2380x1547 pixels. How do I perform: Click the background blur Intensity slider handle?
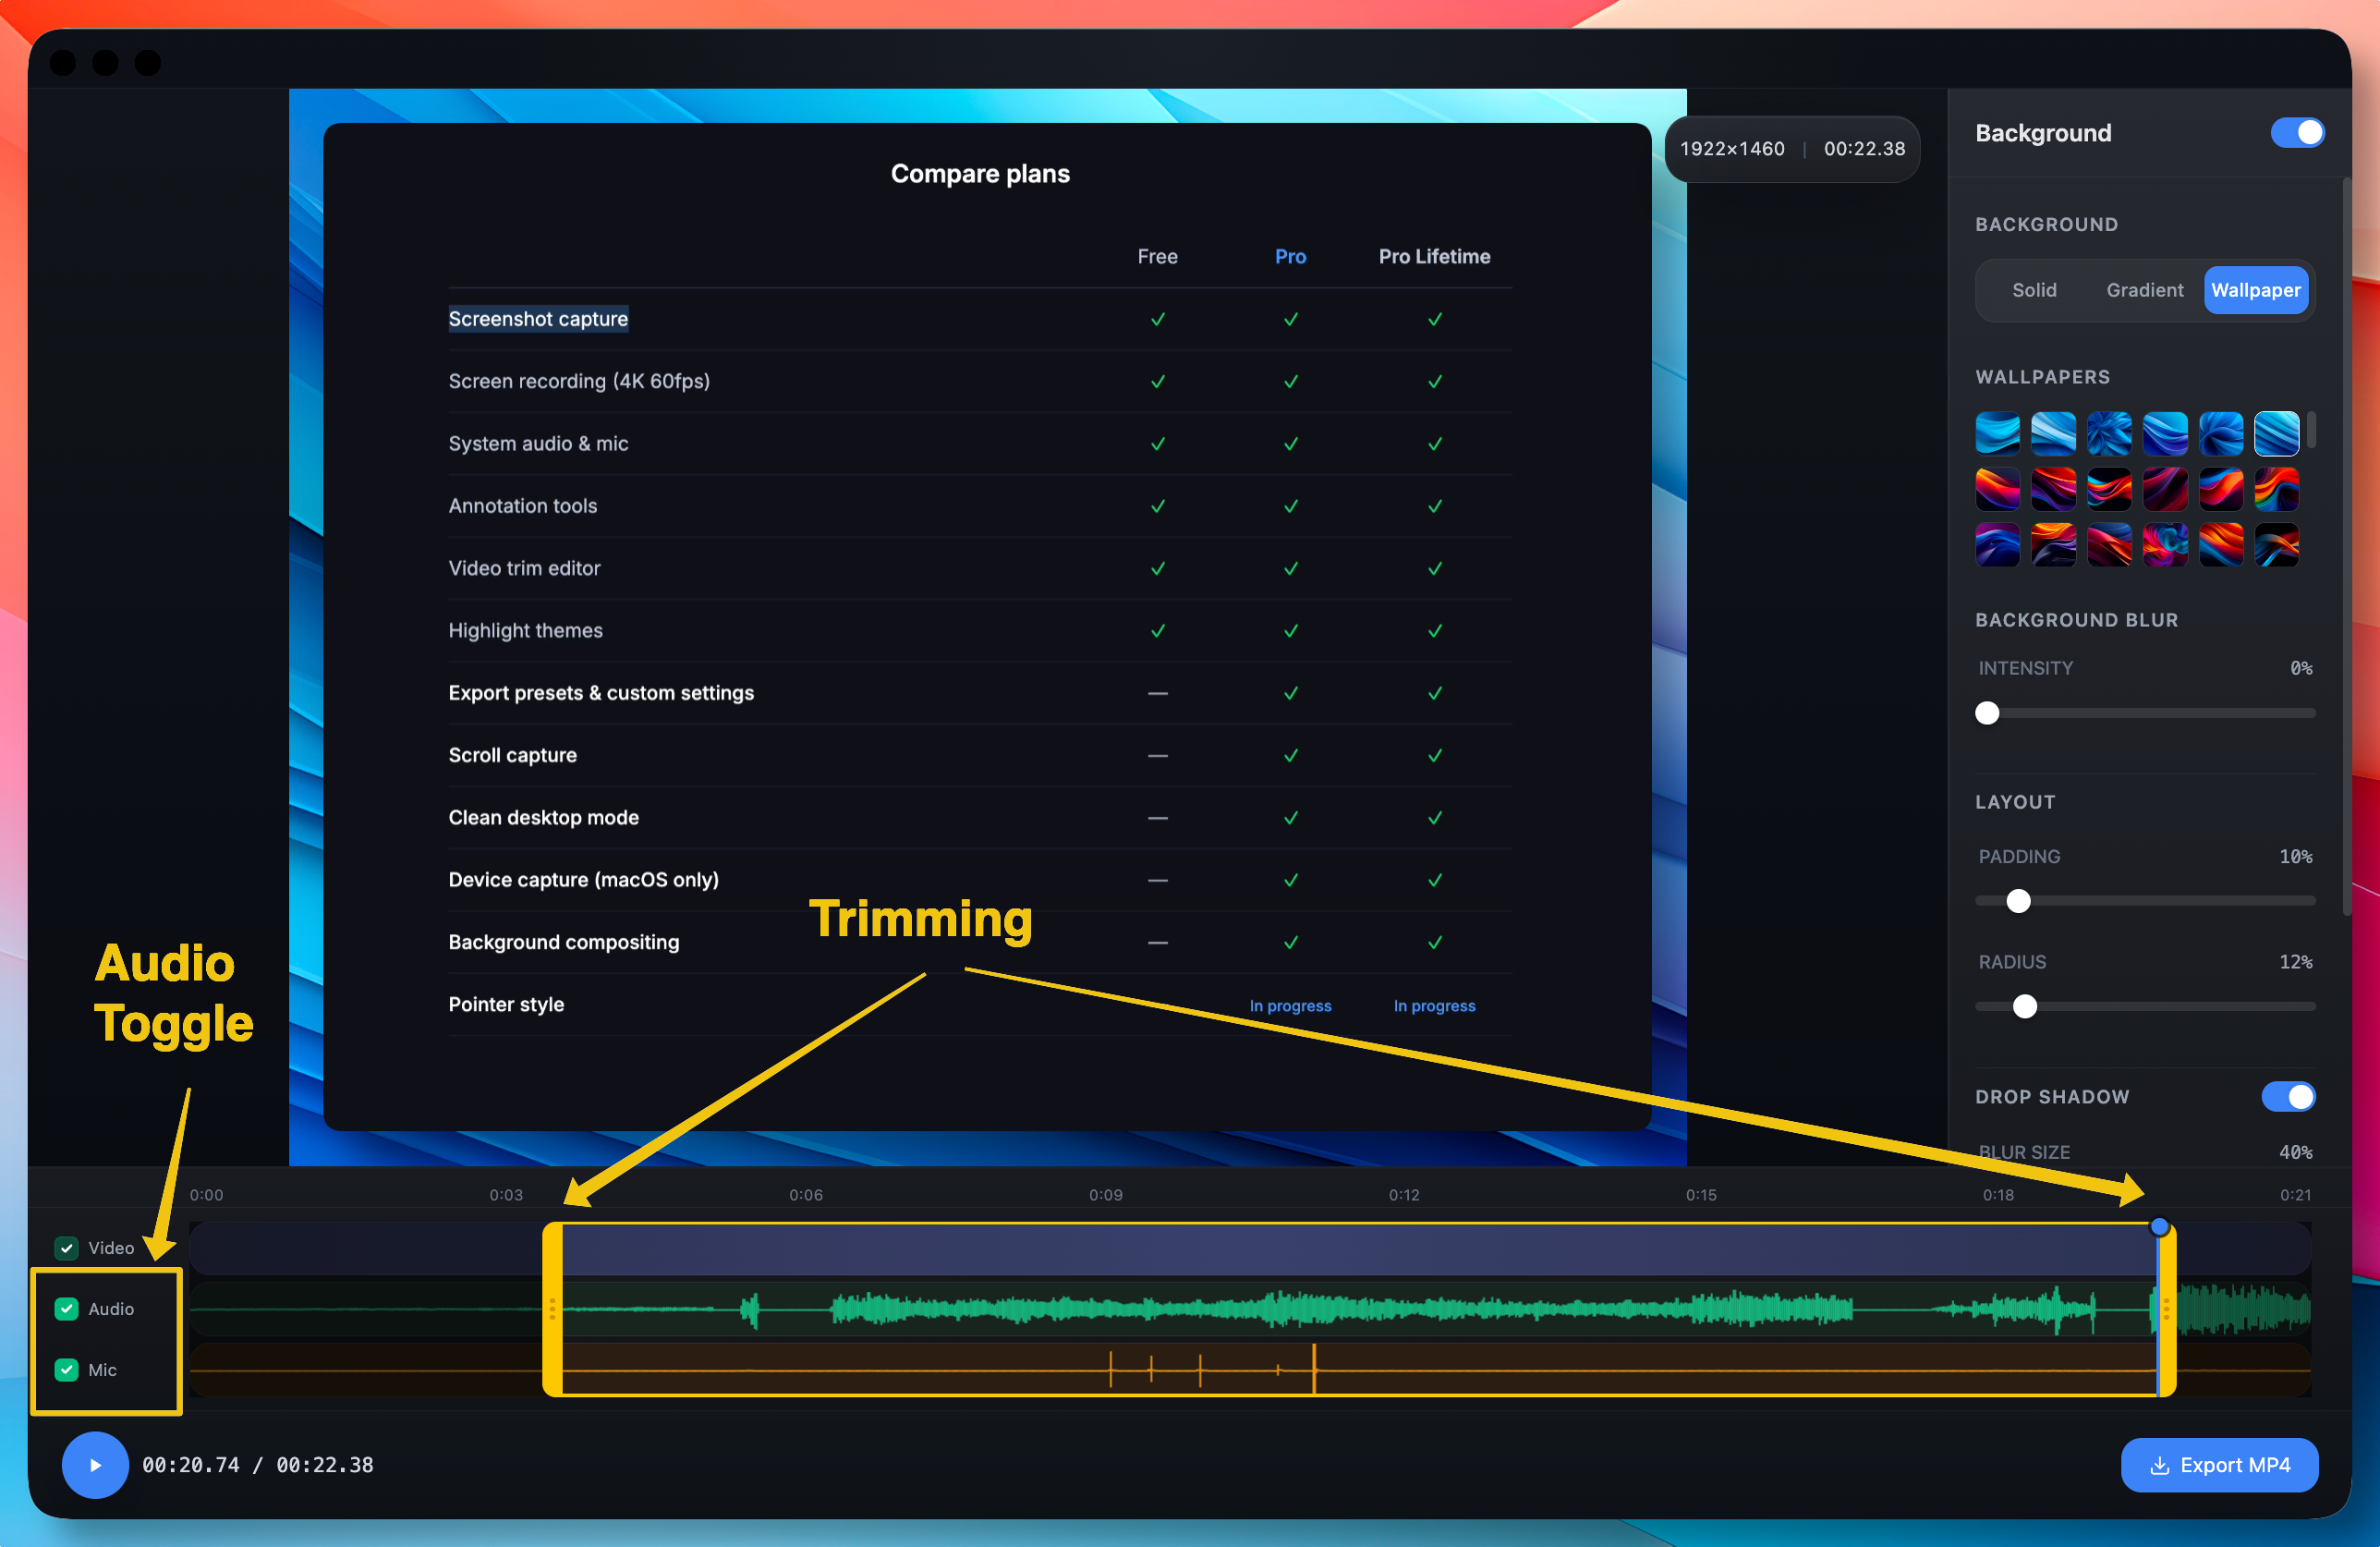[1987, 713]
